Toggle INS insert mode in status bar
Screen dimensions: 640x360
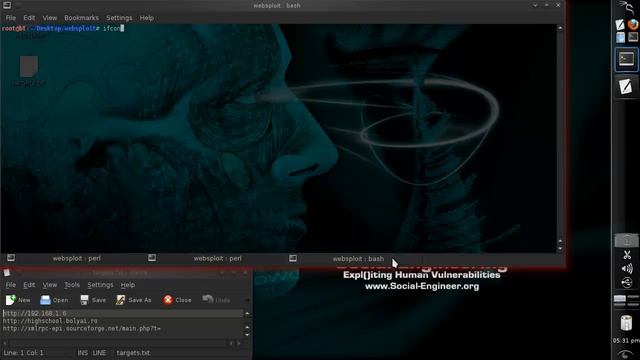pos(82,353)
